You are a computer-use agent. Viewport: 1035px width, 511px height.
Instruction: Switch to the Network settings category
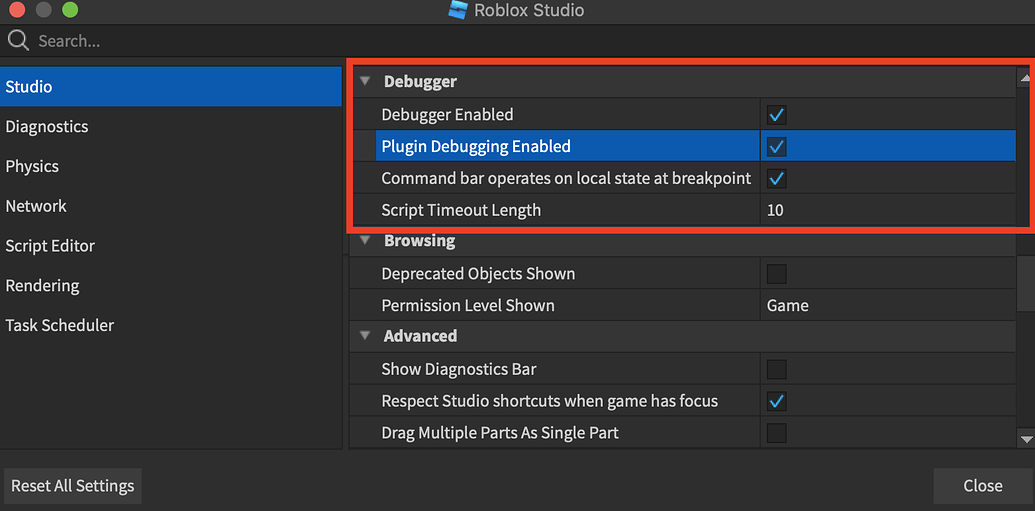point(171,206)
